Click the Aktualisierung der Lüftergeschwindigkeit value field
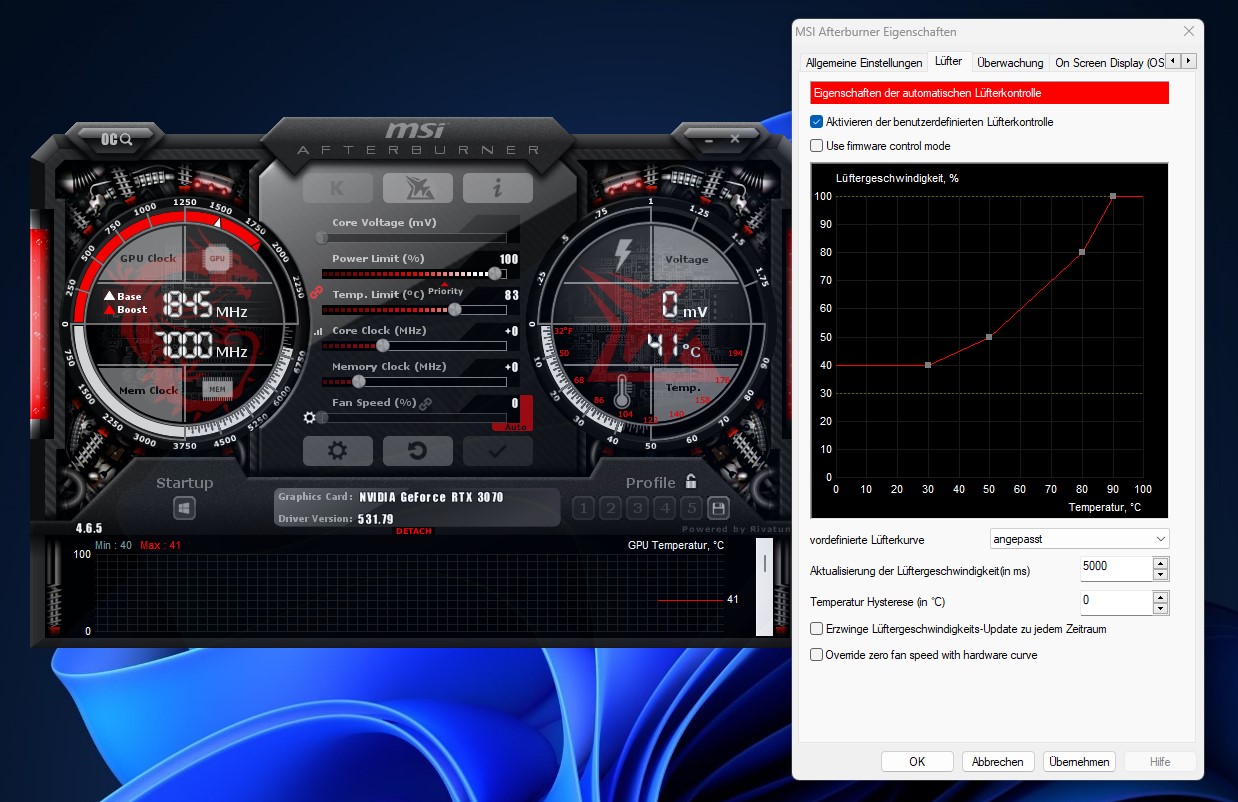Screen dimensions: 1238x802 coord(1116,569)
